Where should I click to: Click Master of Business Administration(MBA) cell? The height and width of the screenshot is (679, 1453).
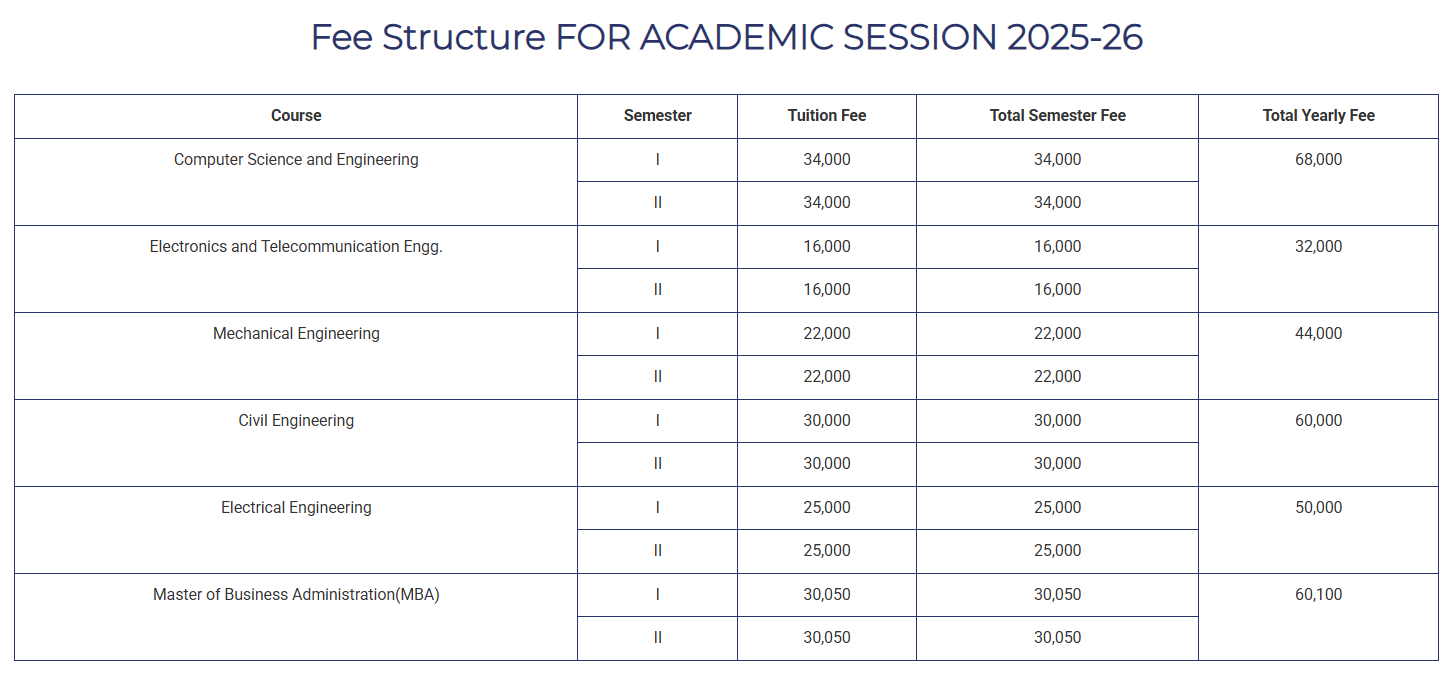tap(296, 617)
